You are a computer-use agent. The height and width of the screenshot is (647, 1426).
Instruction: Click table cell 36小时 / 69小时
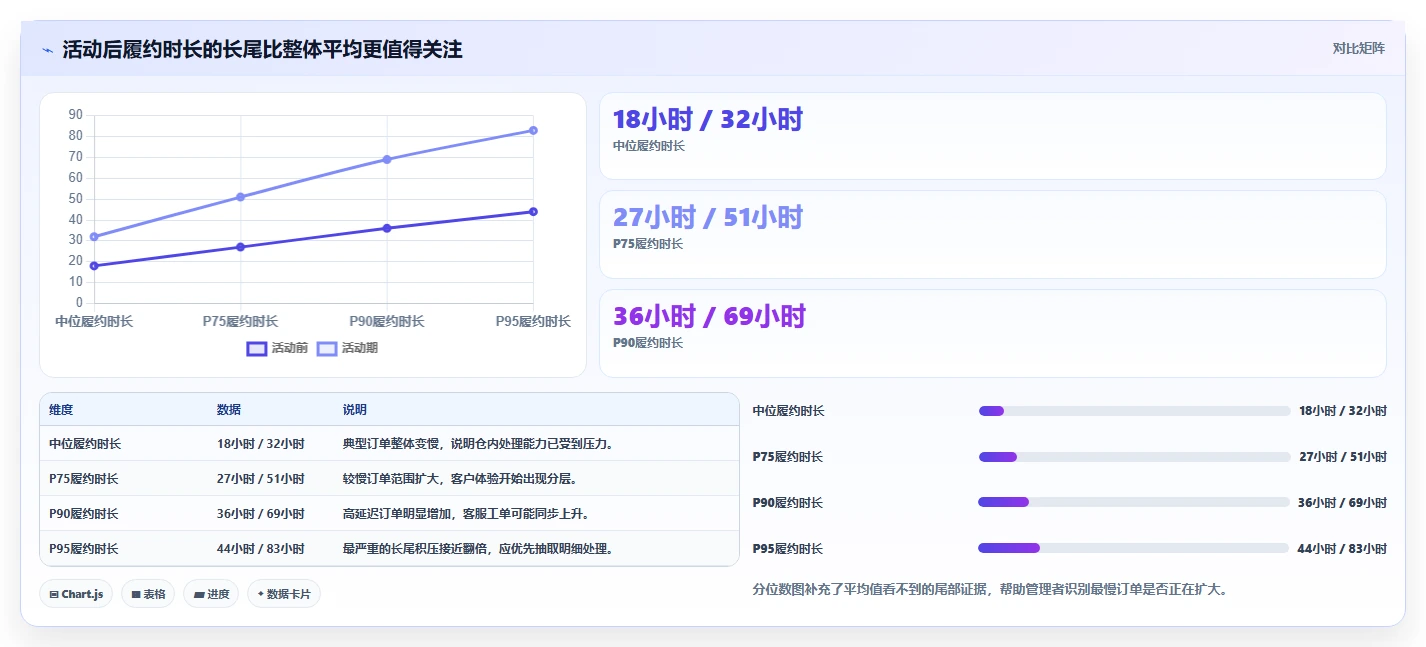[x=261, y=514]
